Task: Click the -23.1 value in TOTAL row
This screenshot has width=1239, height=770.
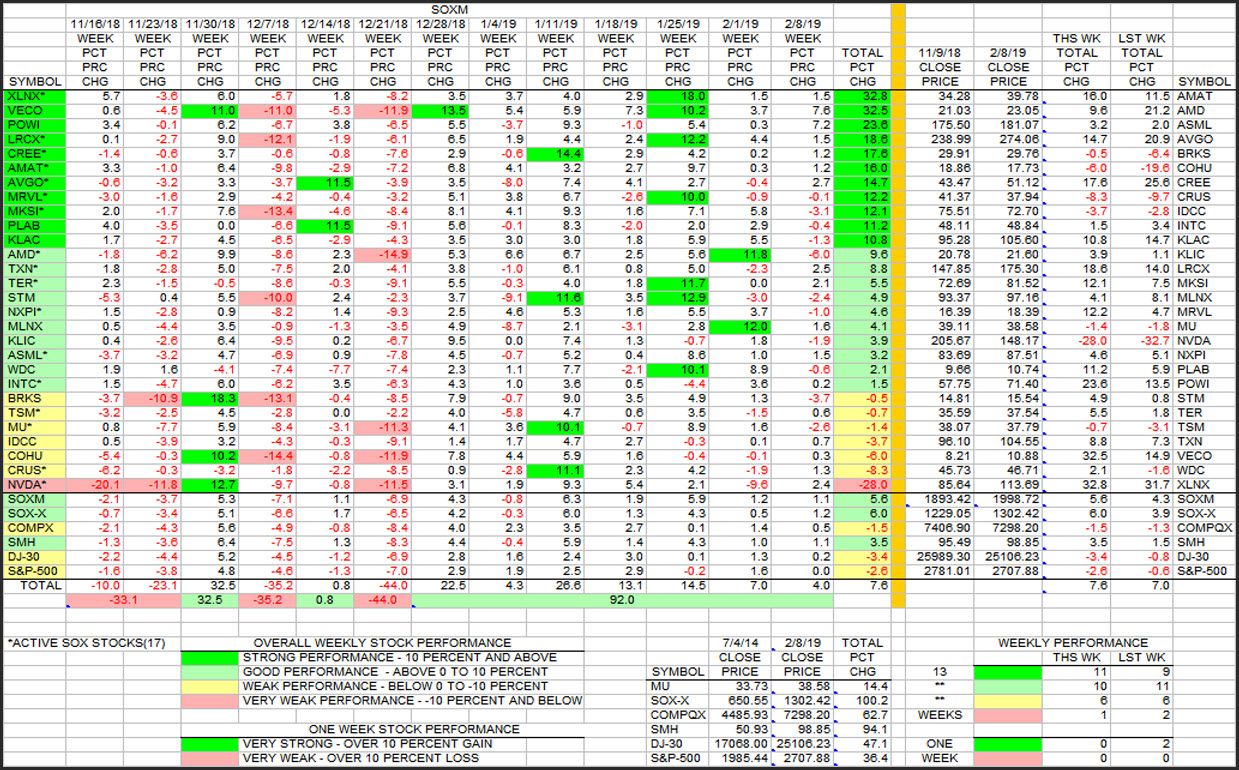Action: click(152, 586)
